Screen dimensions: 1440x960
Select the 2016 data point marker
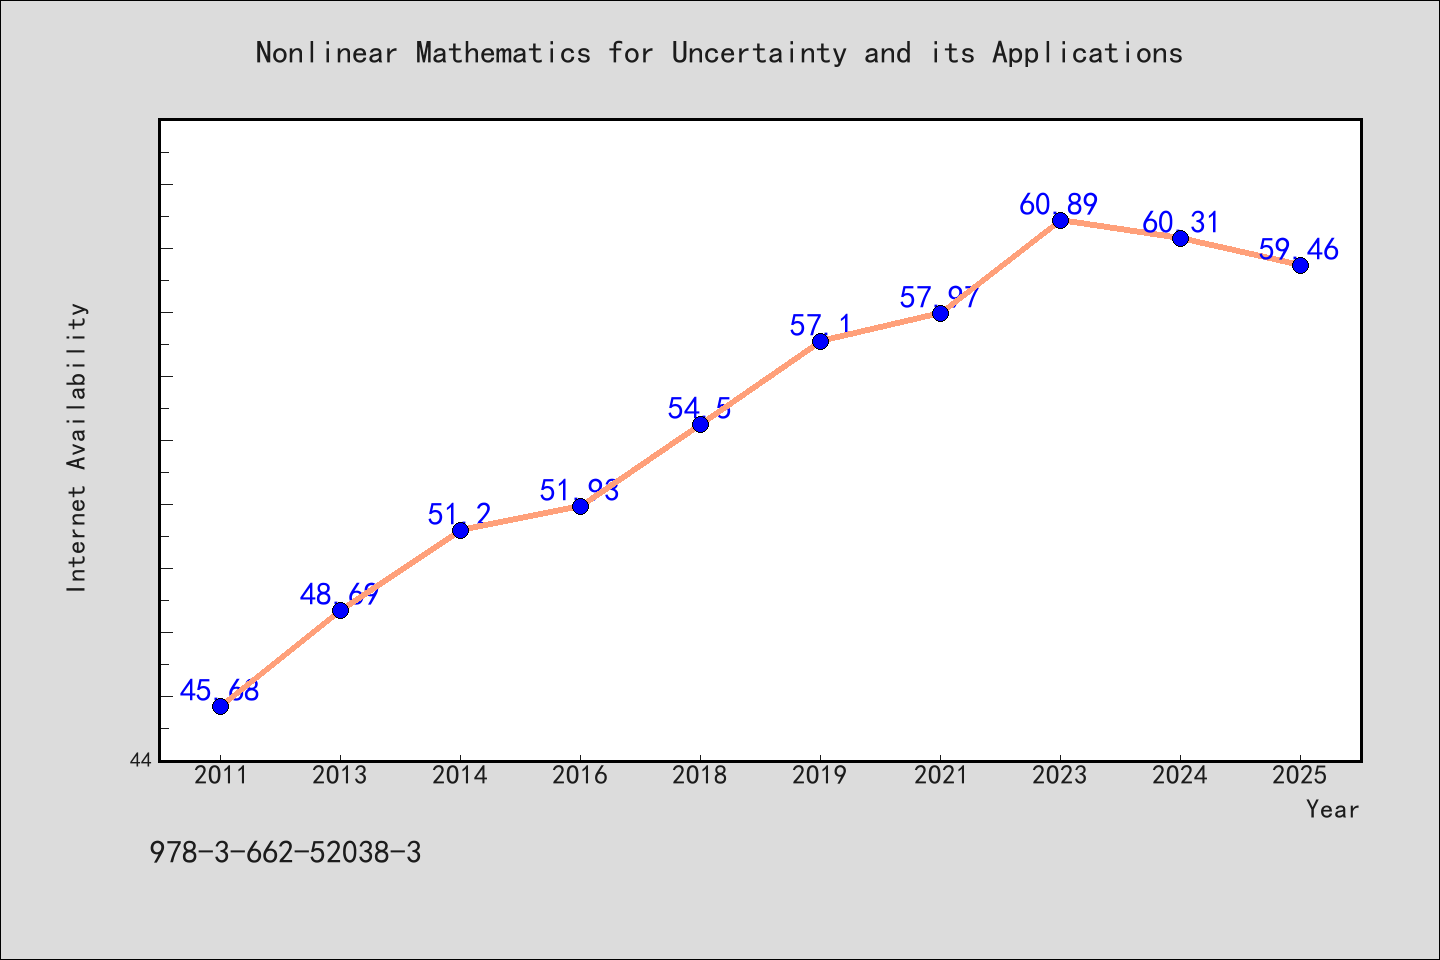point(580,506)
